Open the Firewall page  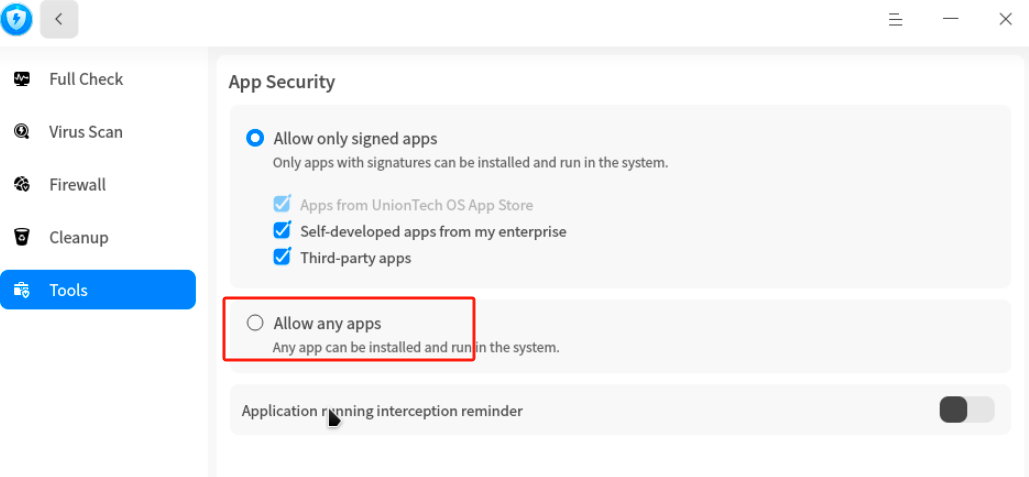point(78,185)
